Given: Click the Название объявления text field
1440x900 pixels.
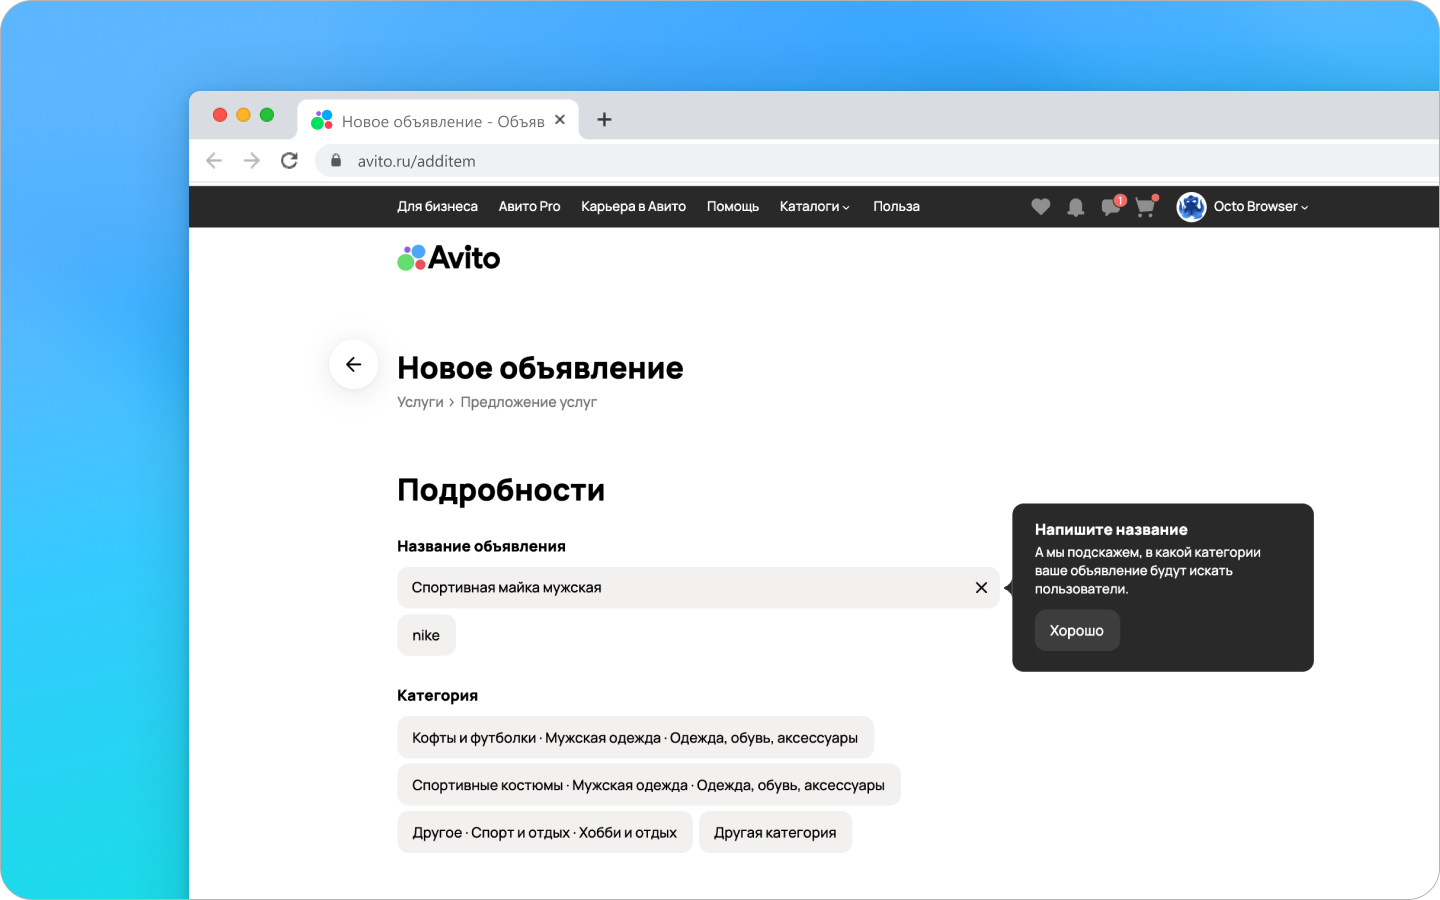Looking at the screenshot, I should [680, 588].
